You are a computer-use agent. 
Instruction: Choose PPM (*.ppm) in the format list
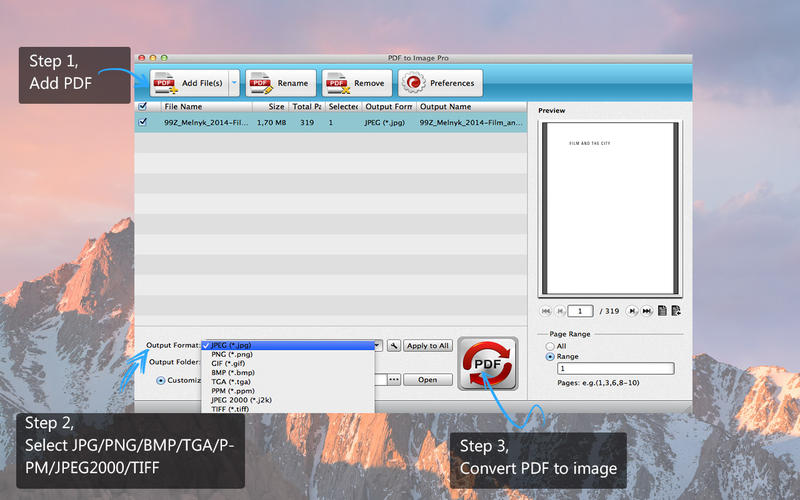pos(288,391)
